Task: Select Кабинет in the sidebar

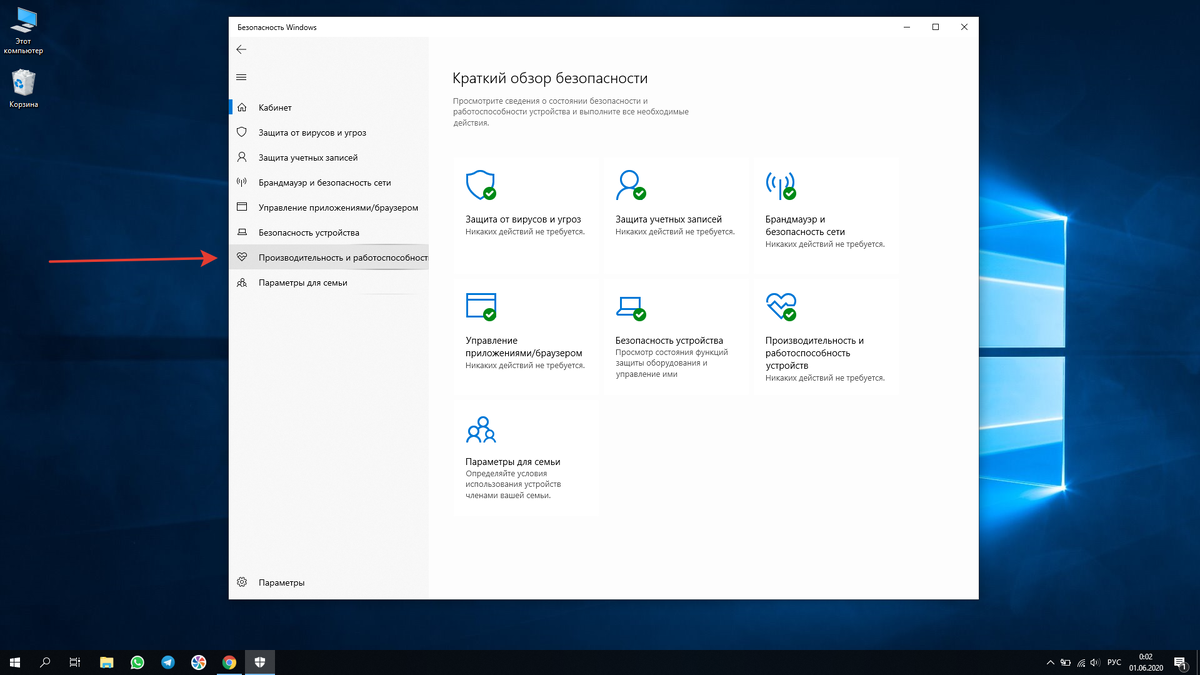Action: pos(328,107)
